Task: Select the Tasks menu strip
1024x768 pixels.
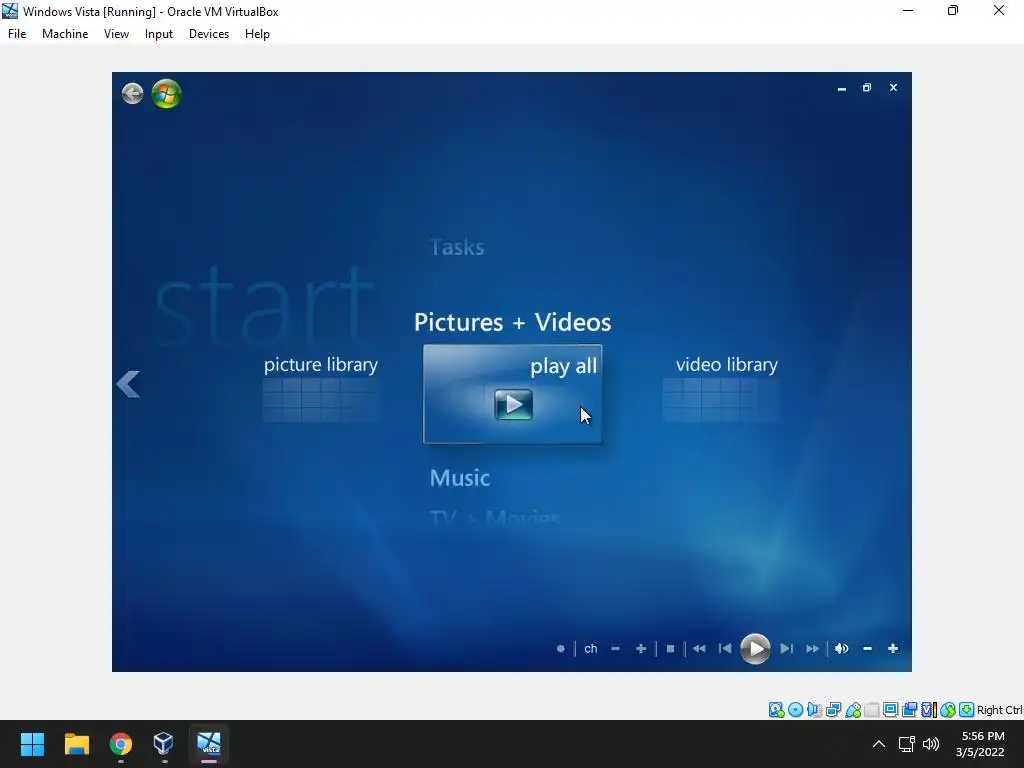Action: 457,248
